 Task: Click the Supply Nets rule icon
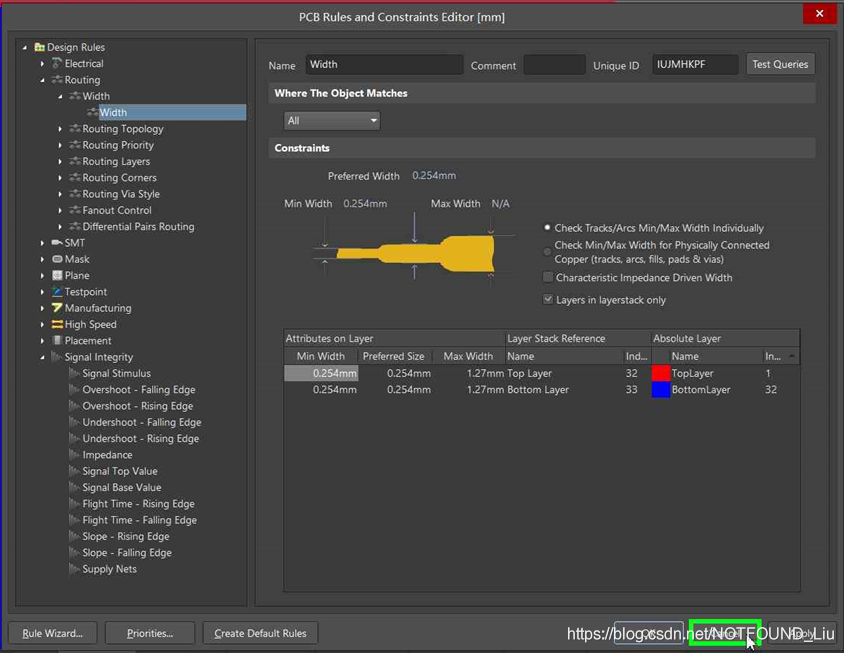coord(75,569)
